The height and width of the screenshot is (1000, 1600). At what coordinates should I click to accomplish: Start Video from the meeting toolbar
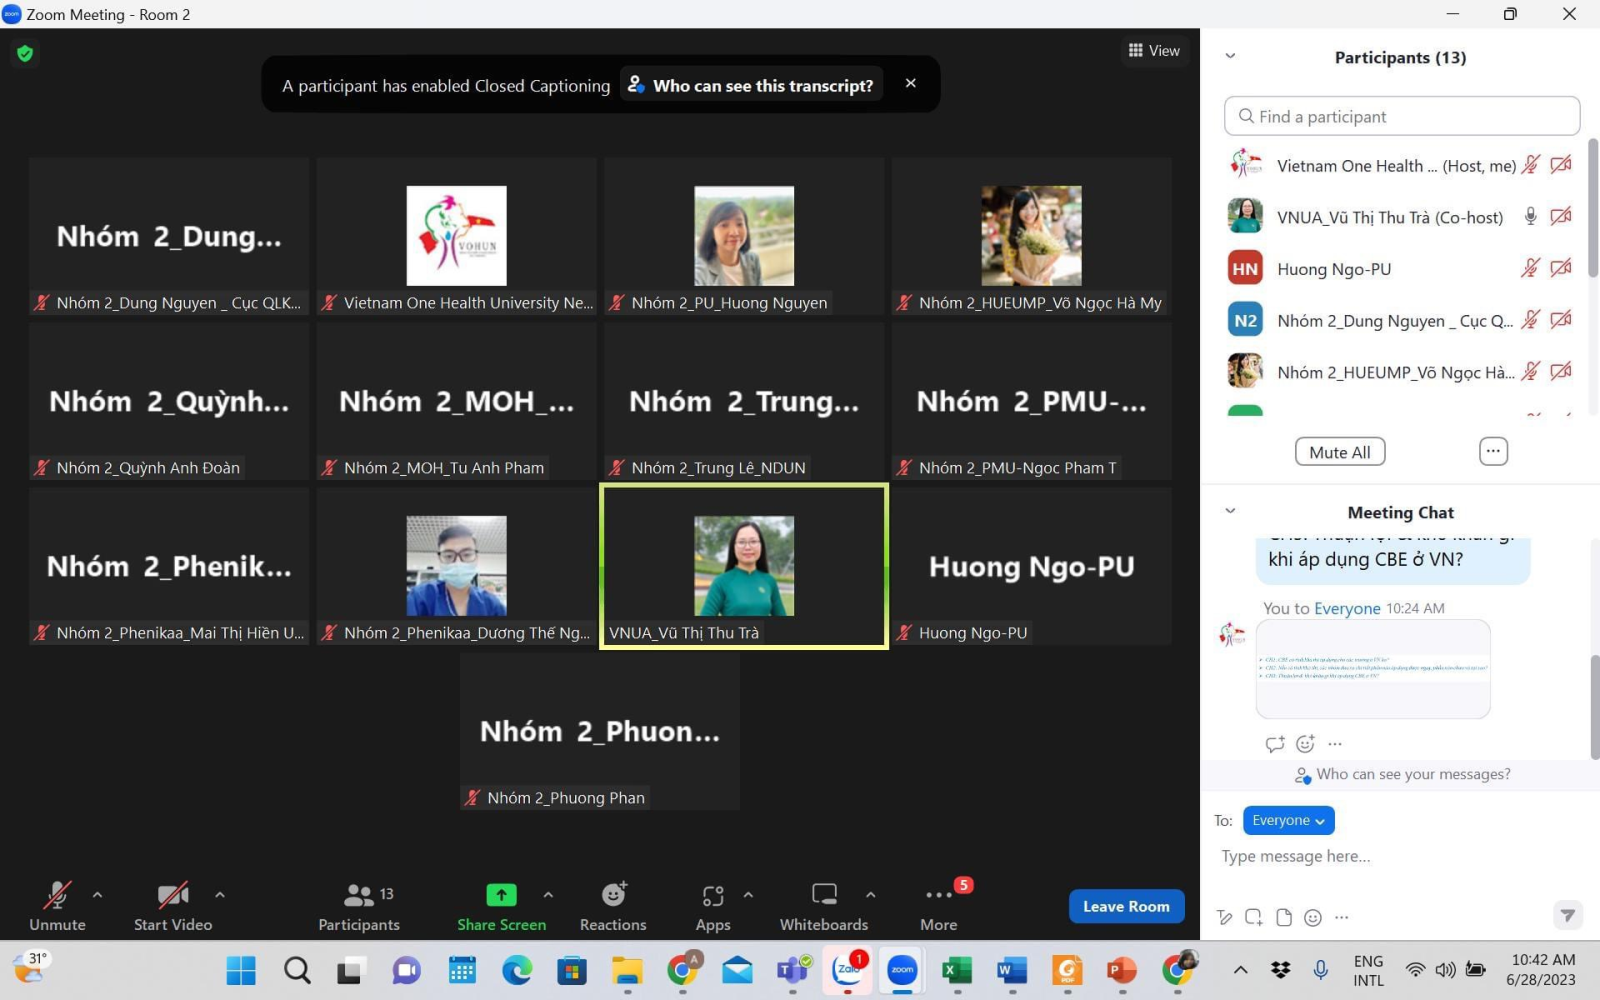pos(173,906)
